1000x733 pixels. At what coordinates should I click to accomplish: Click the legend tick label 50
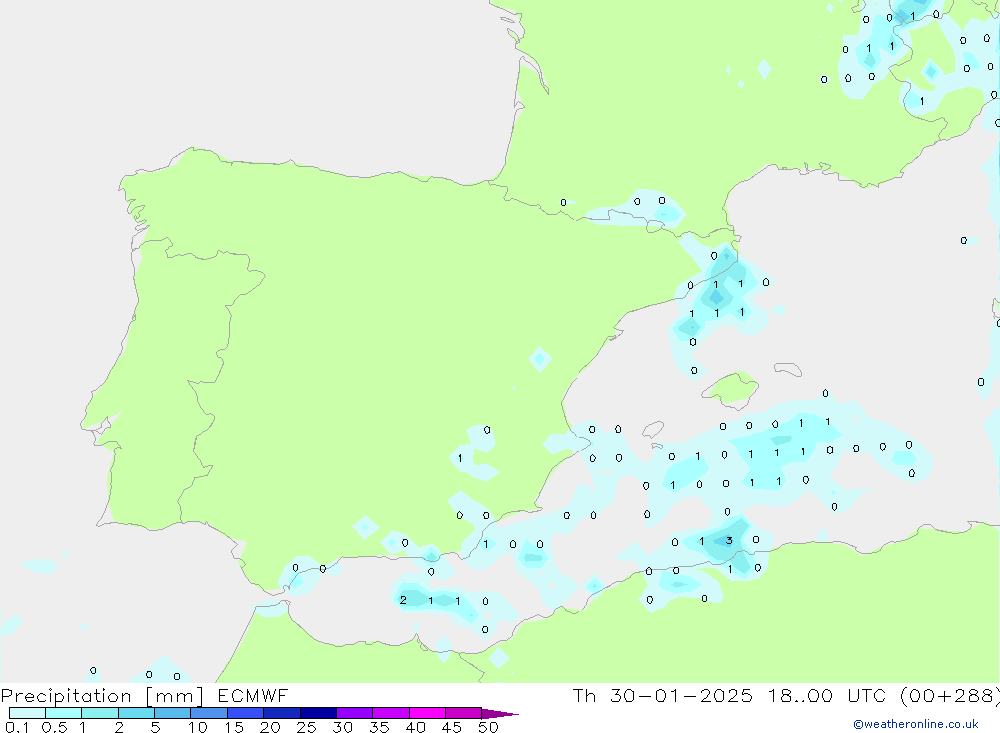488,727
